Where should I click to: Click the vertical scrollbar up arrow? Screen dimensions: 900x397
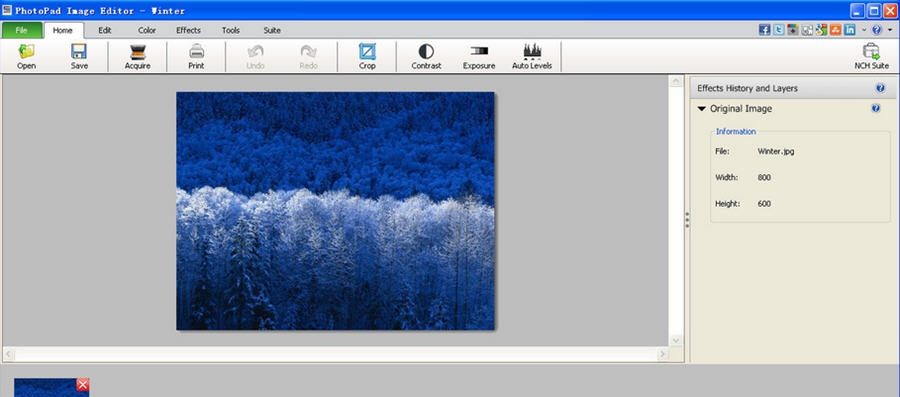click(x=676, y=81)
